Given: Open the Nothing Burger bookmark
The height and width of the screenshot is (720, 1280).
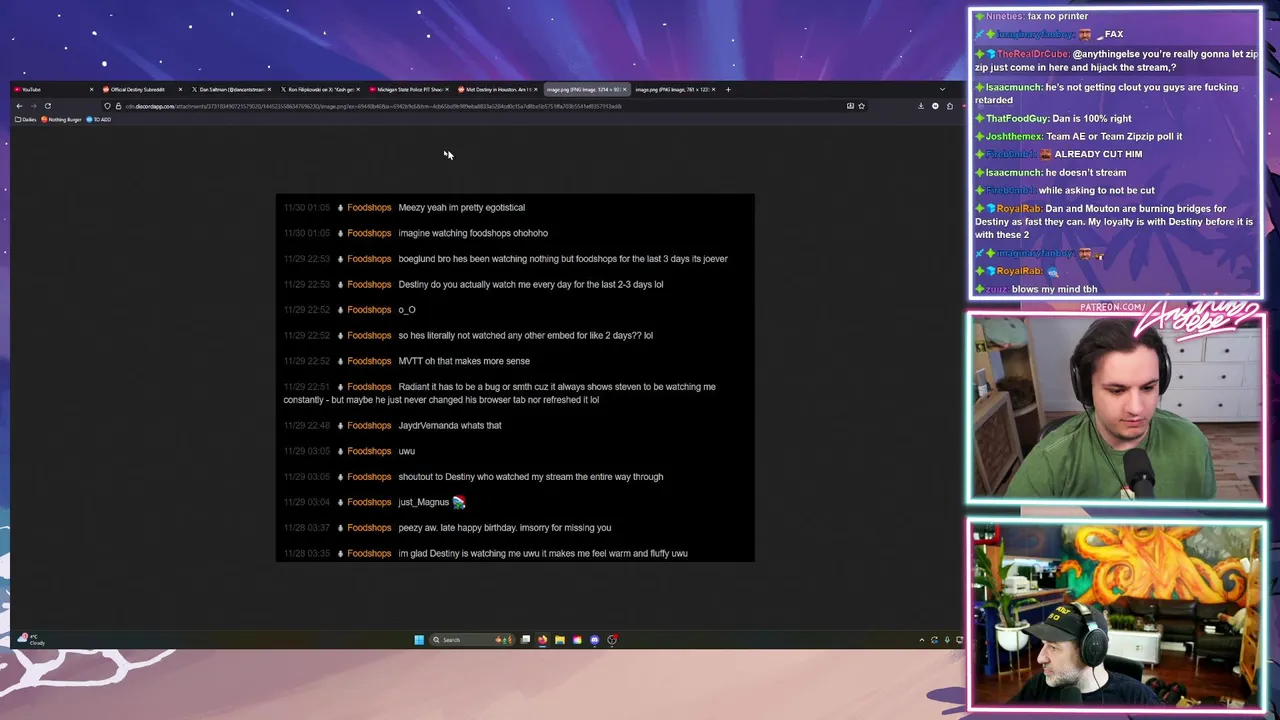Looking at the screenshot, I should click(x=62, y=120).
